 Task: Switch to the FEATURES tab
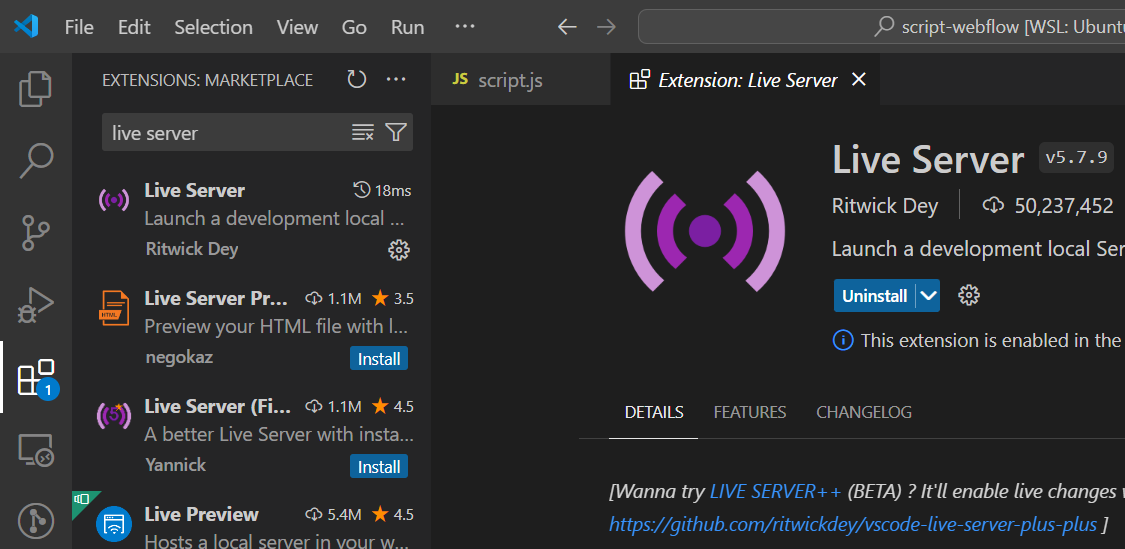point(750,412)
